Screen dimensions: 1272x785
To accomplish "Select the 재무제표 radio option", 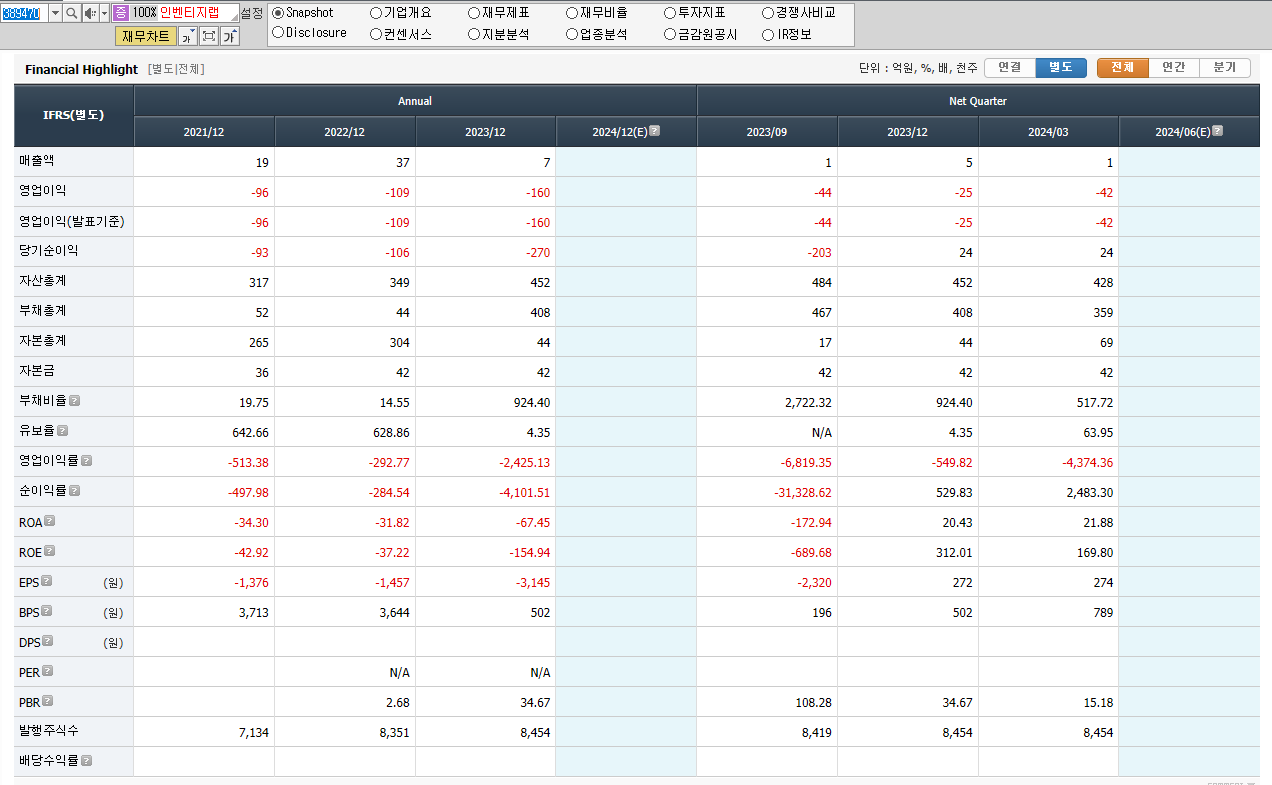I will tap(474, 13).
